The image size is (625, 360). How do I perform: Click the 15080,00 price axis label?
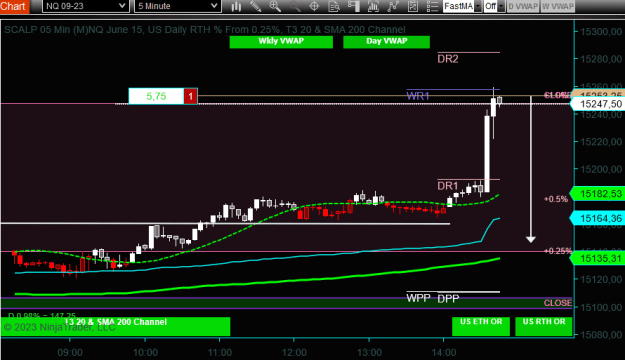pyautogui.click(x=601, y=334)
